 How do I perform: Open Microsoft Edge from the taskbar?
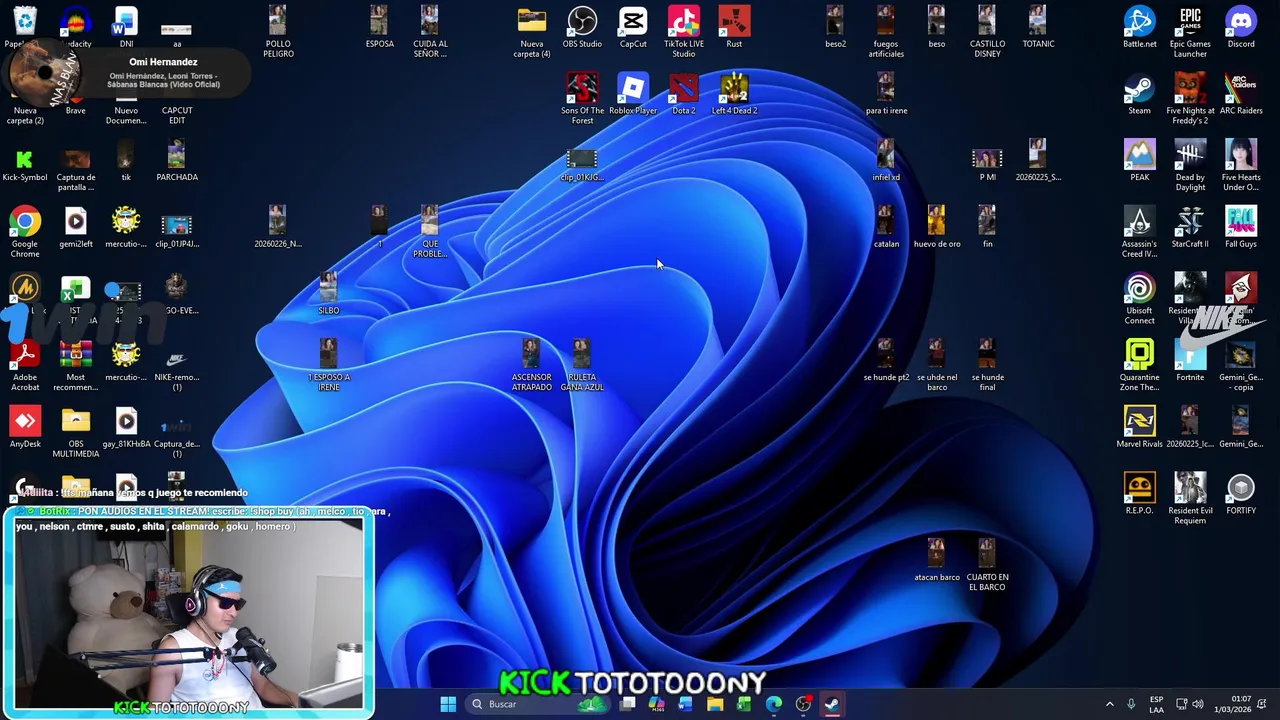(x=774, y=704)
